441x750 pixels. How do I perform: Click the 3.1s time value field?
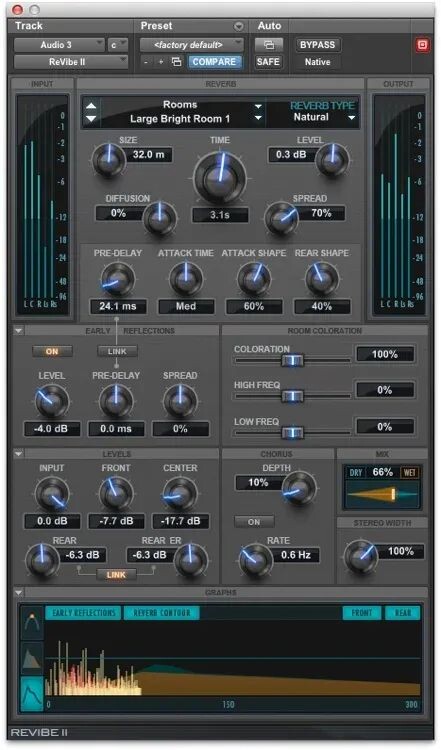pyautogui.click(x=220, y=215)
